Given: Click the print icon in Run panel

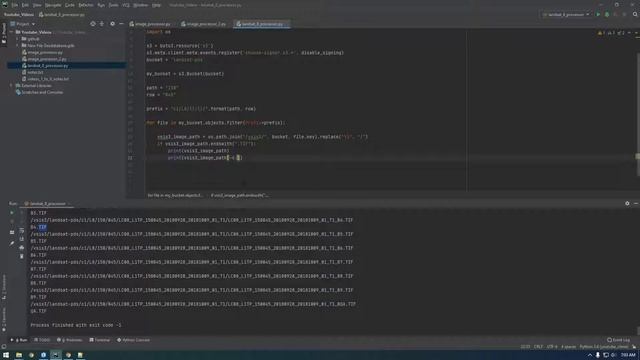Looking at the screenshot, I should click(x=22, y=248).
